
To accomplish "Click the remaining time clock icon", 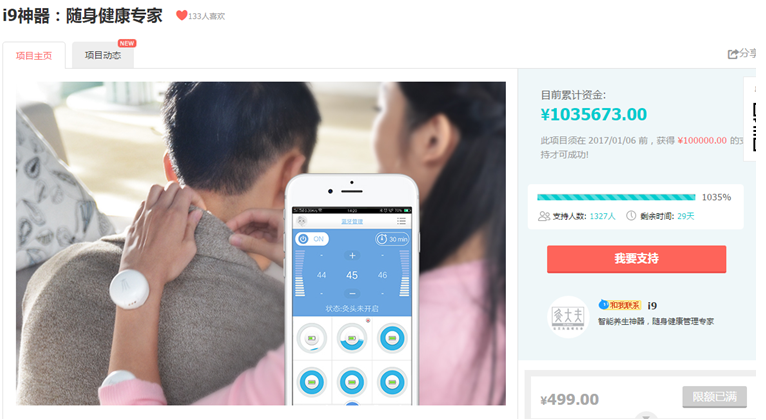I will pos(631,215).
